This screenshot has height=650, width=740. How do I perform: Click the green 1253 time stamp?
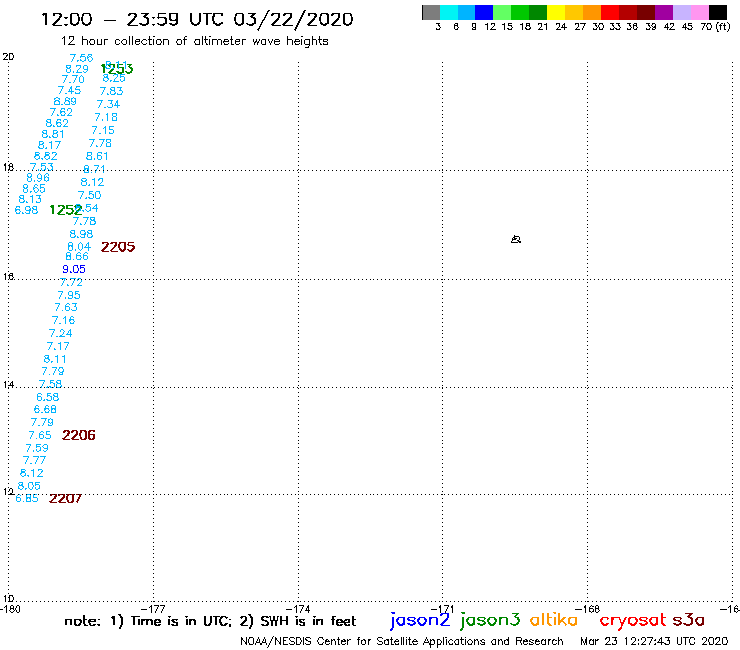[117, 69]
